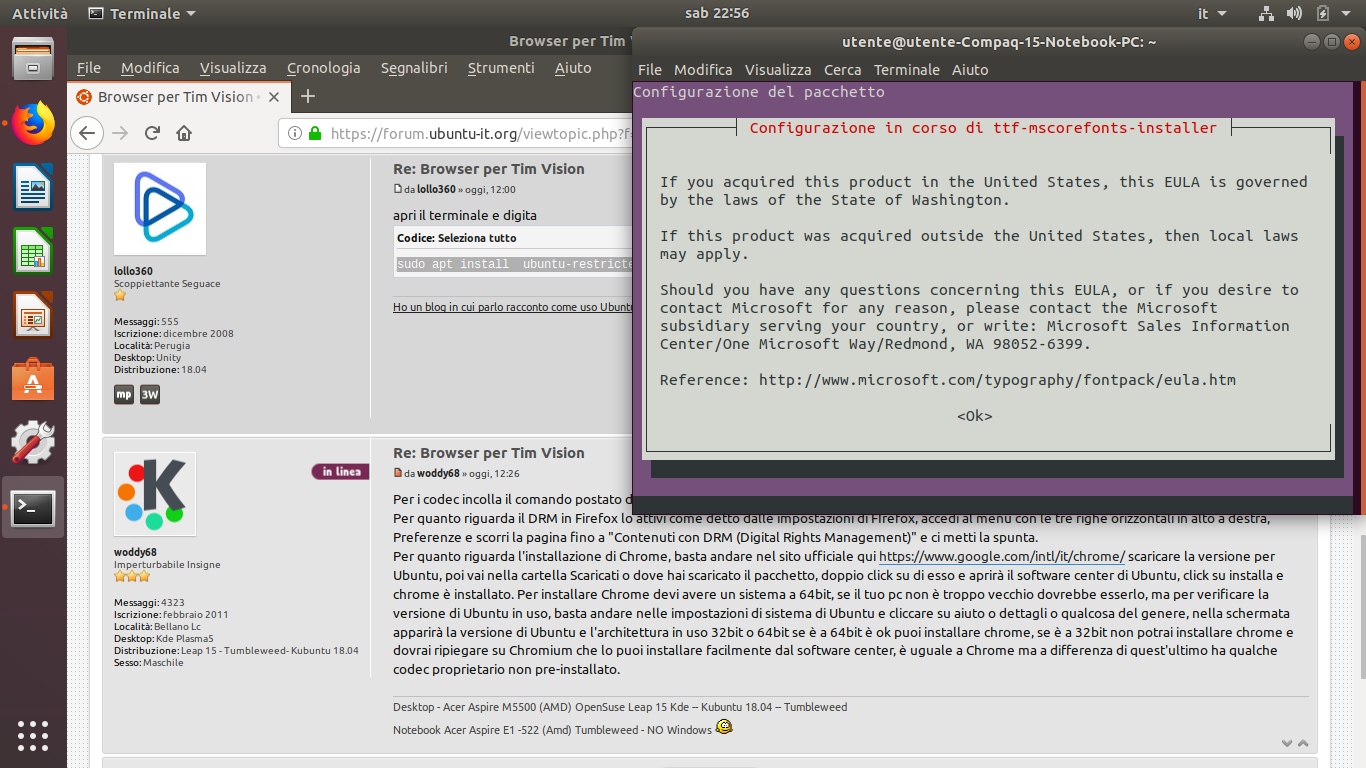The height and width of the screenshot is (768, 1366).
Task: Jump to top arrow in woddy68 post
Action: pos(1302,743)
